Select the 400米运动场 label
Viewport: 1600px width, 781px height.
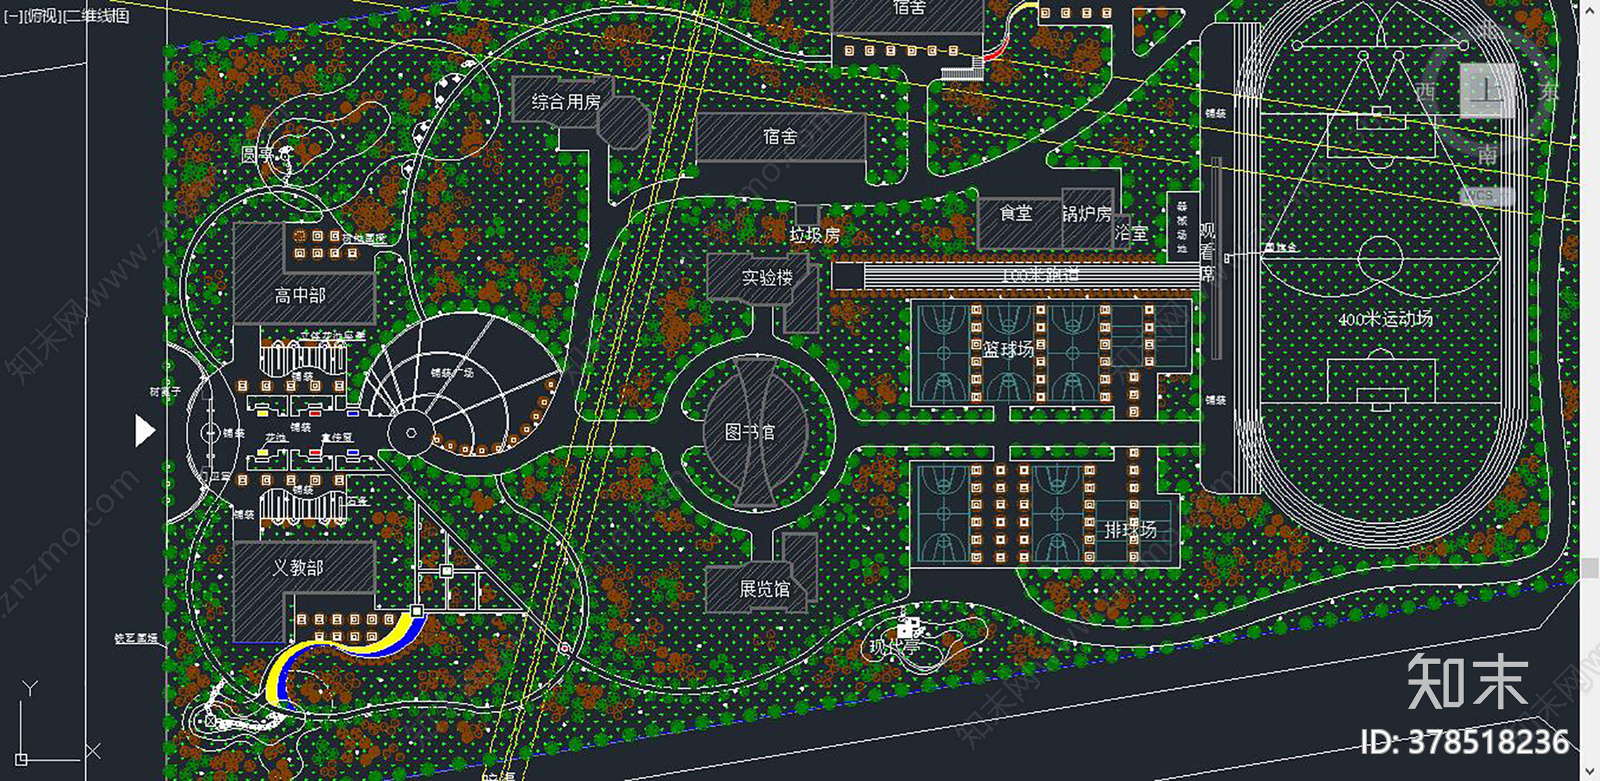coord(1385,319)
